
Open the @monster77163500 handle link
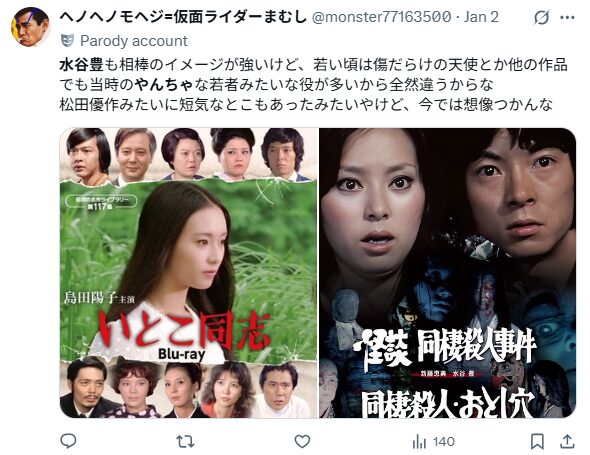click(x=381, y=17)
